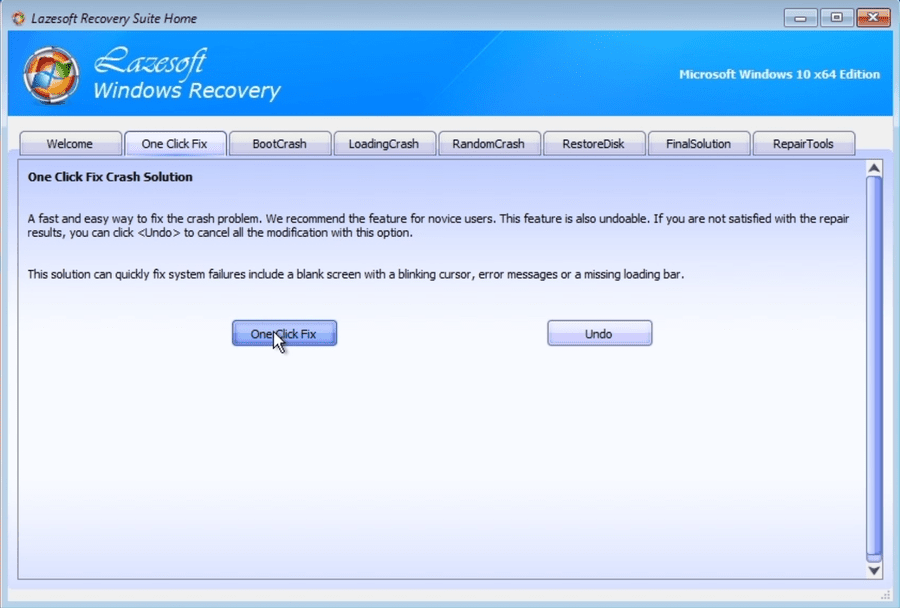Click the scroll down arrow
Viewport: 900px width, 608px height.
tap(874, 570)
